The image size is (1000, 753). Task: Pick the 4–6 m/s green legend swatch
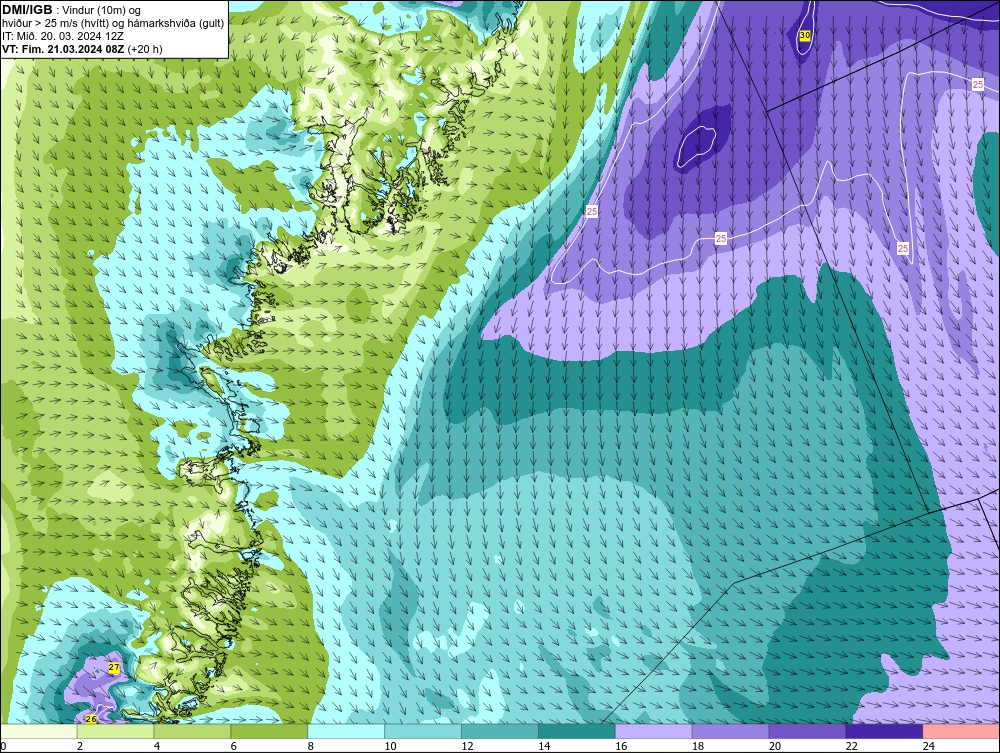coord(192,731)
